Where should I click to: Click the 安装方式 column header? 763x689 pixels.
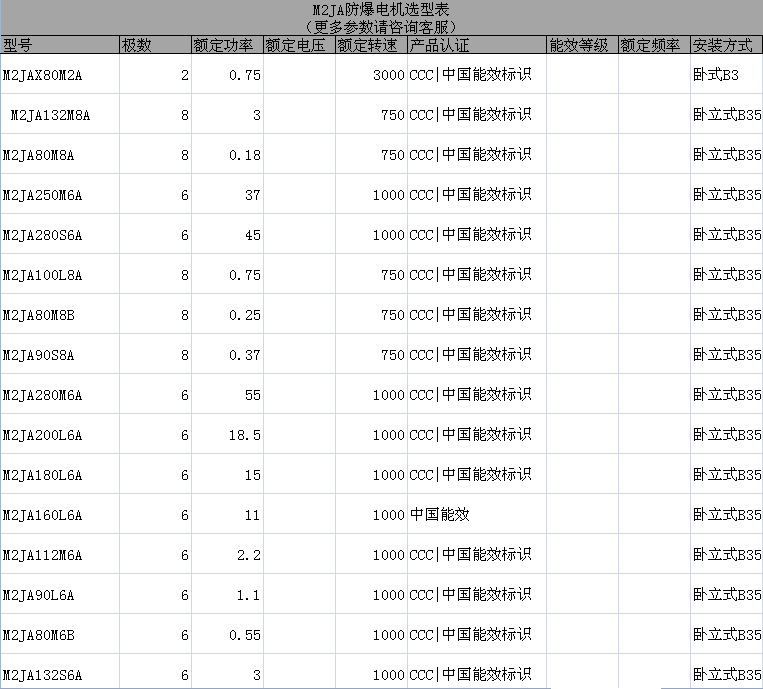(x=726, y=45)
